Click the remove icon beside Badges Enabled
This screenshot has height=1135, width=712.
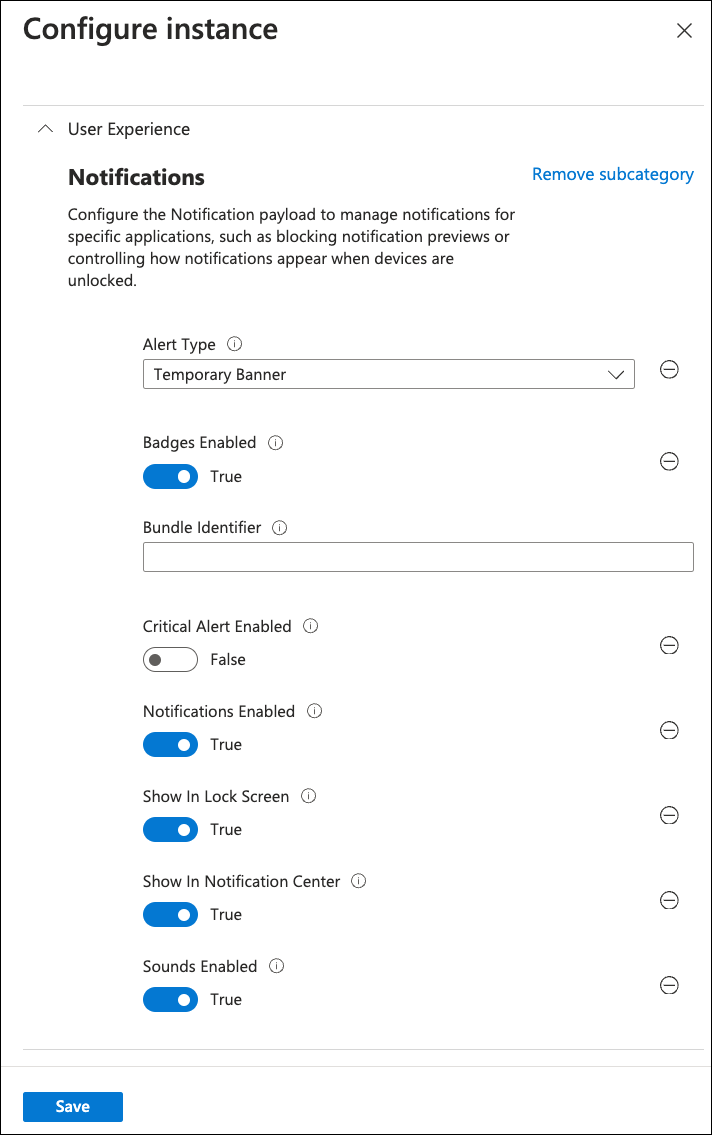(669, 461)
